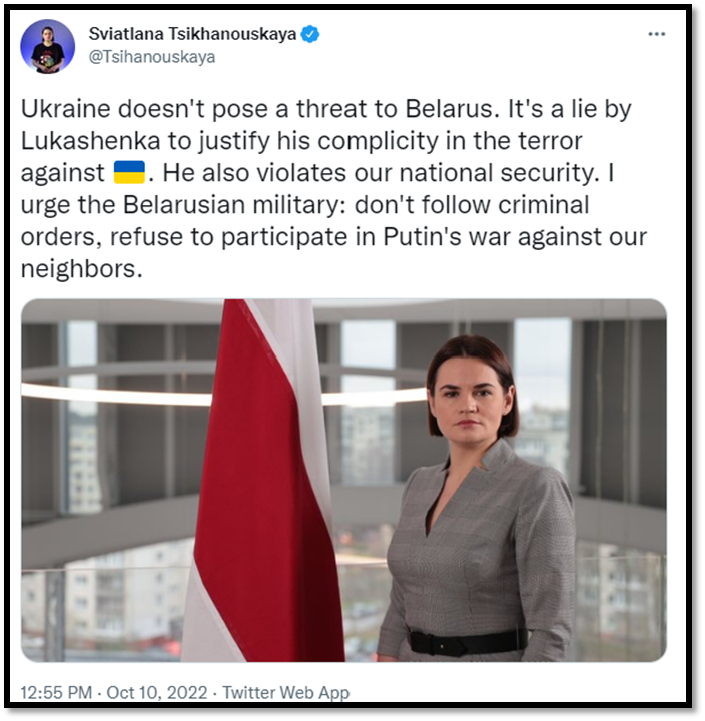Click the word Putin's in the tweet

[x=422, y=237]
